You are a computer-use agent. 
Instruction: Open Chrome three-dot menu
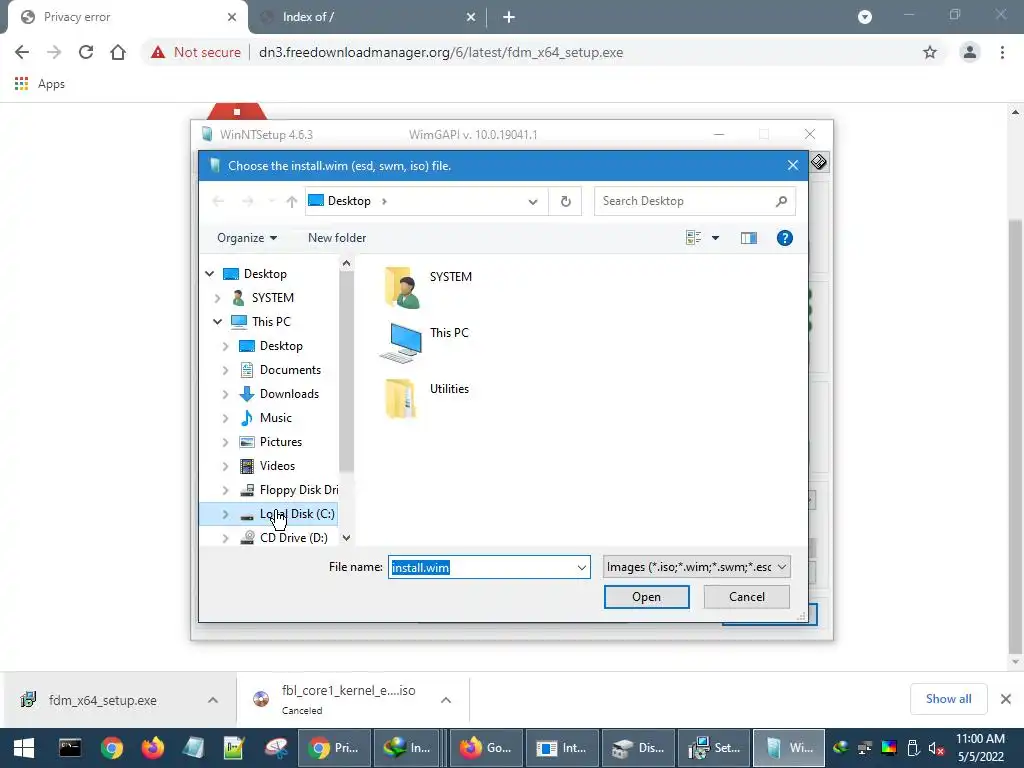click(1002, 52)
